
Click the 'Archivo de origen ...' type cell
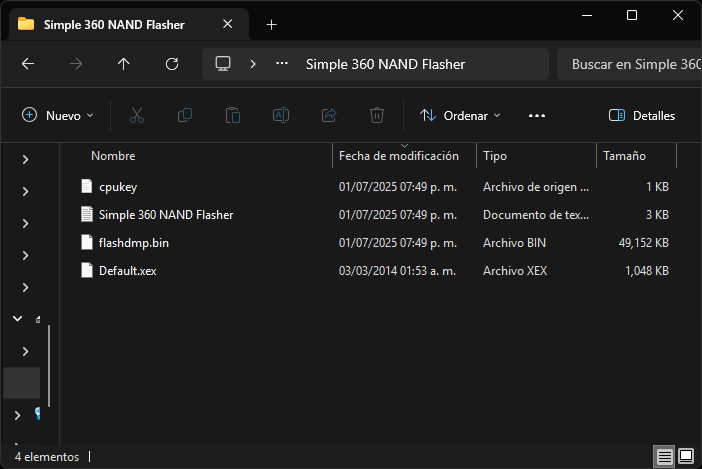coord(536,187)
